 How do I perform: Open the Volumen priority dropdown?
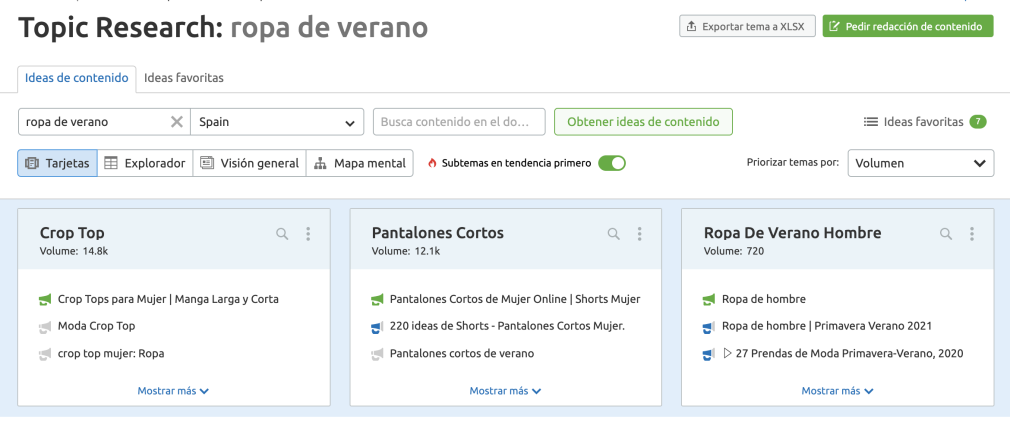920,163
